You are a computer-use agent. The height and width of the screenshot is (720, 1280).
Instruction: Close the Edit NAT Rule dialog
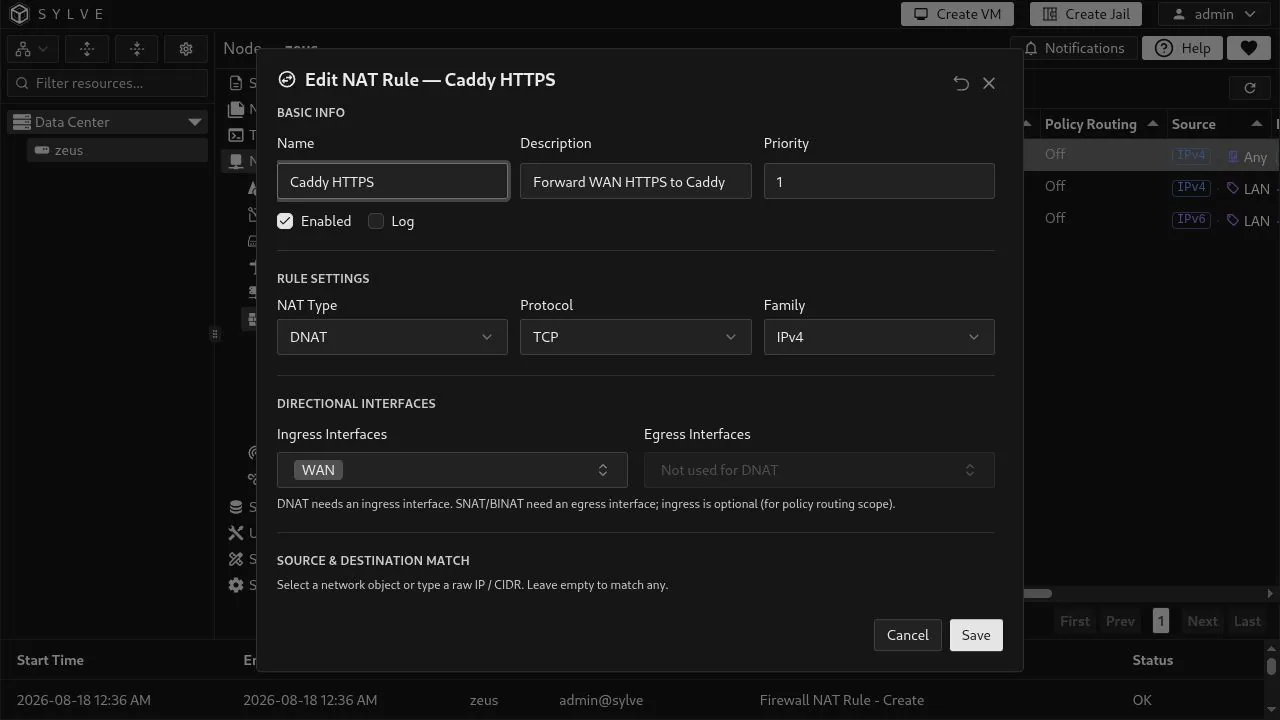(x=989, y=83)
